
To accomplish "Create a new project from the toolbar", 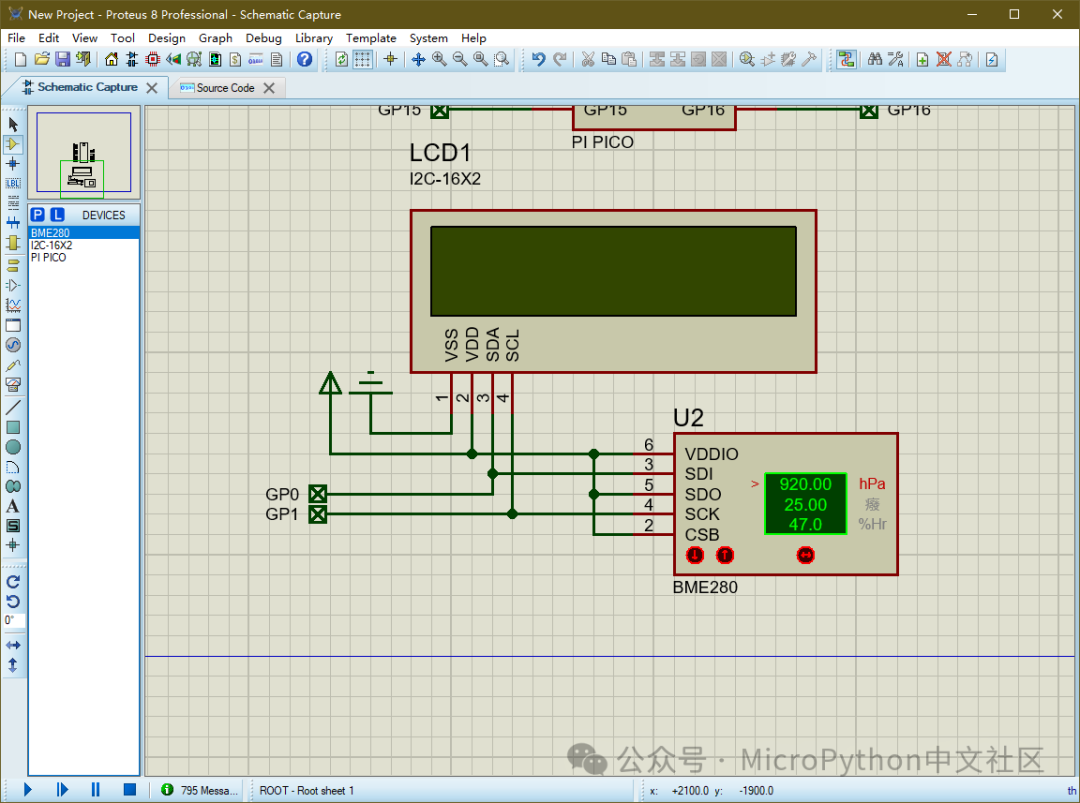I will click(20, 60).
